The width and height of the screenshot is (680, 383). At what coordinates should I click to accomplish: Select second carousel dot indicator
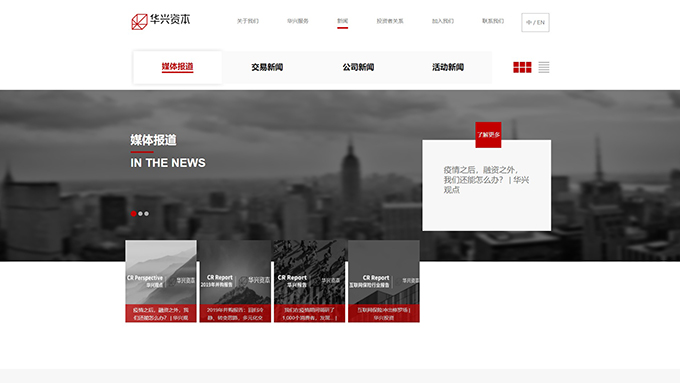click(x=141, y=213)
